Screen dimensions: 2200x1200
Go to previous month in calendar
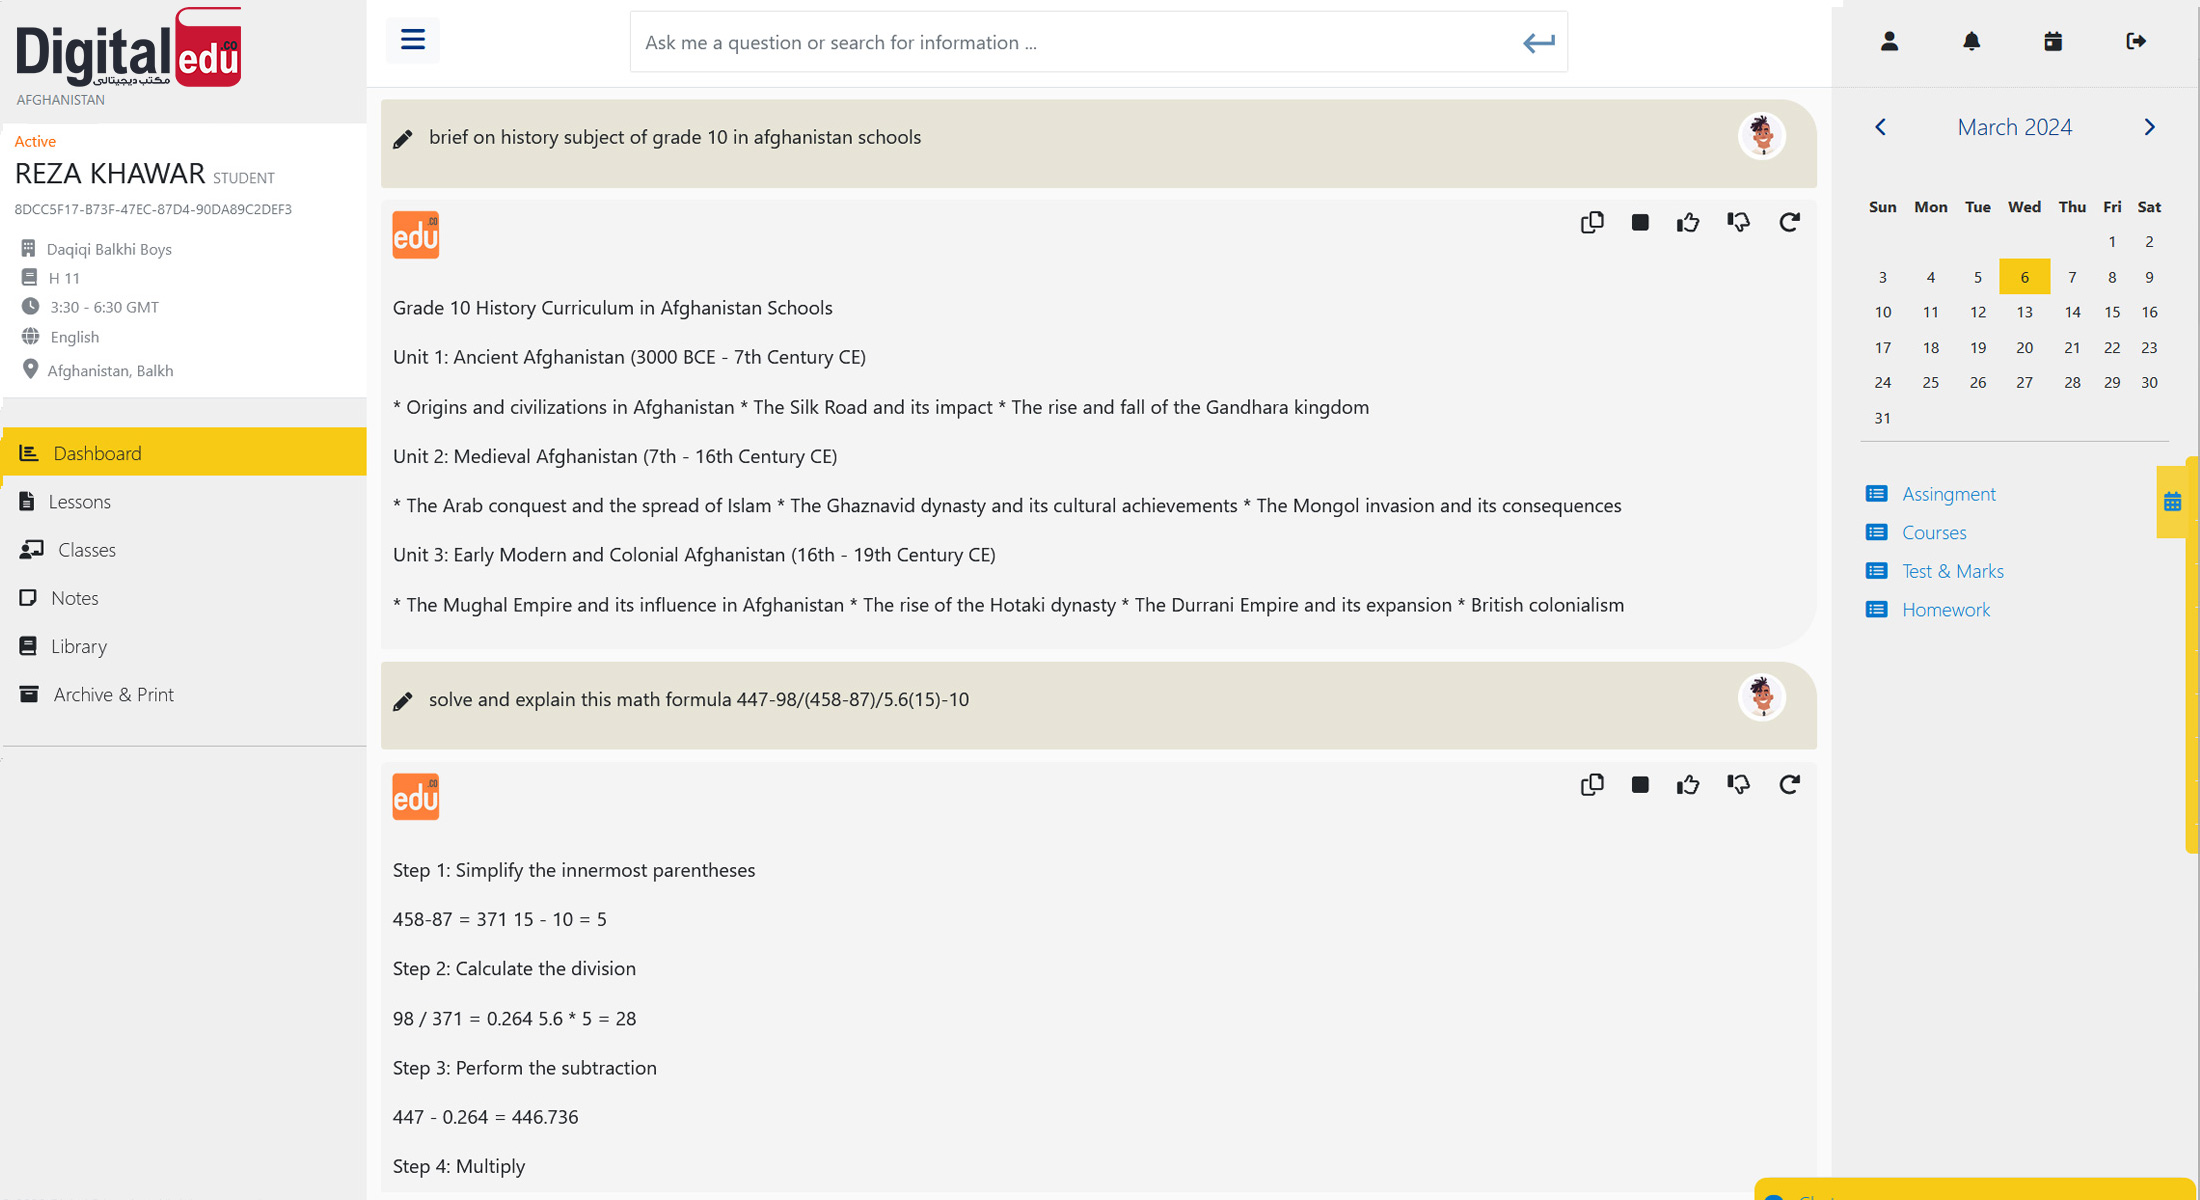1880,127
